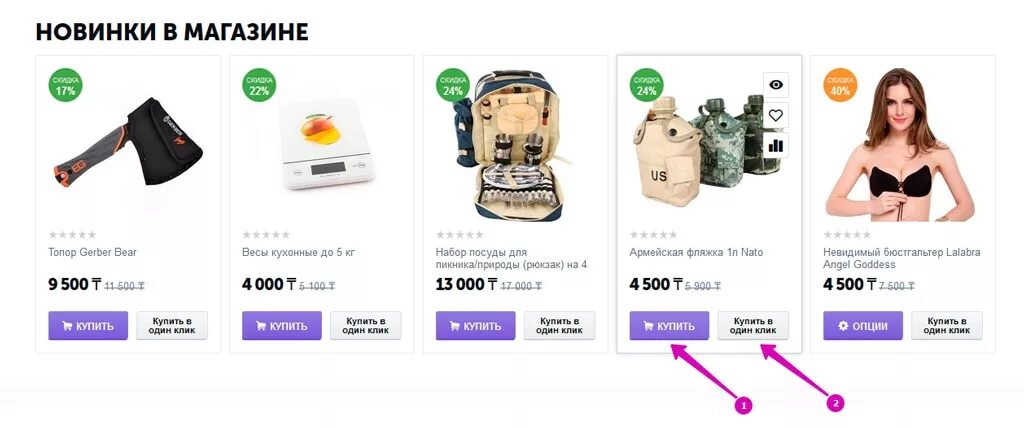Buy the Топор Gerber Bear axe
The width and height of the screenshot is (1024, 428).
tap(88, 325)
